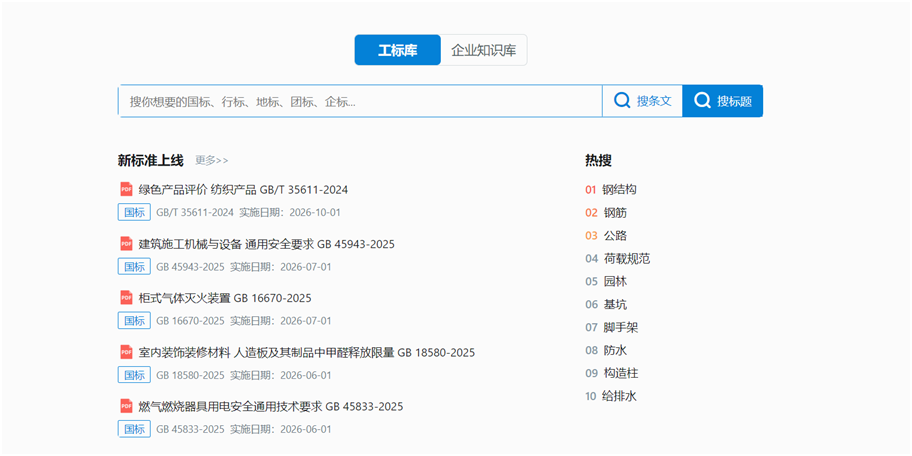Click PDF icon next to 燃气燃烧器具 standard
Screen dimensions: 912x456
point(126,406)
